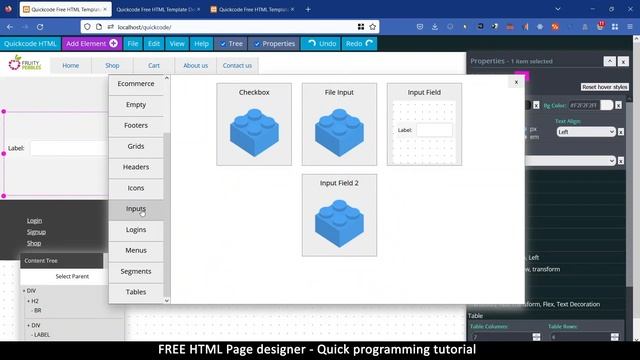Select the Logins category

point(136,230)
